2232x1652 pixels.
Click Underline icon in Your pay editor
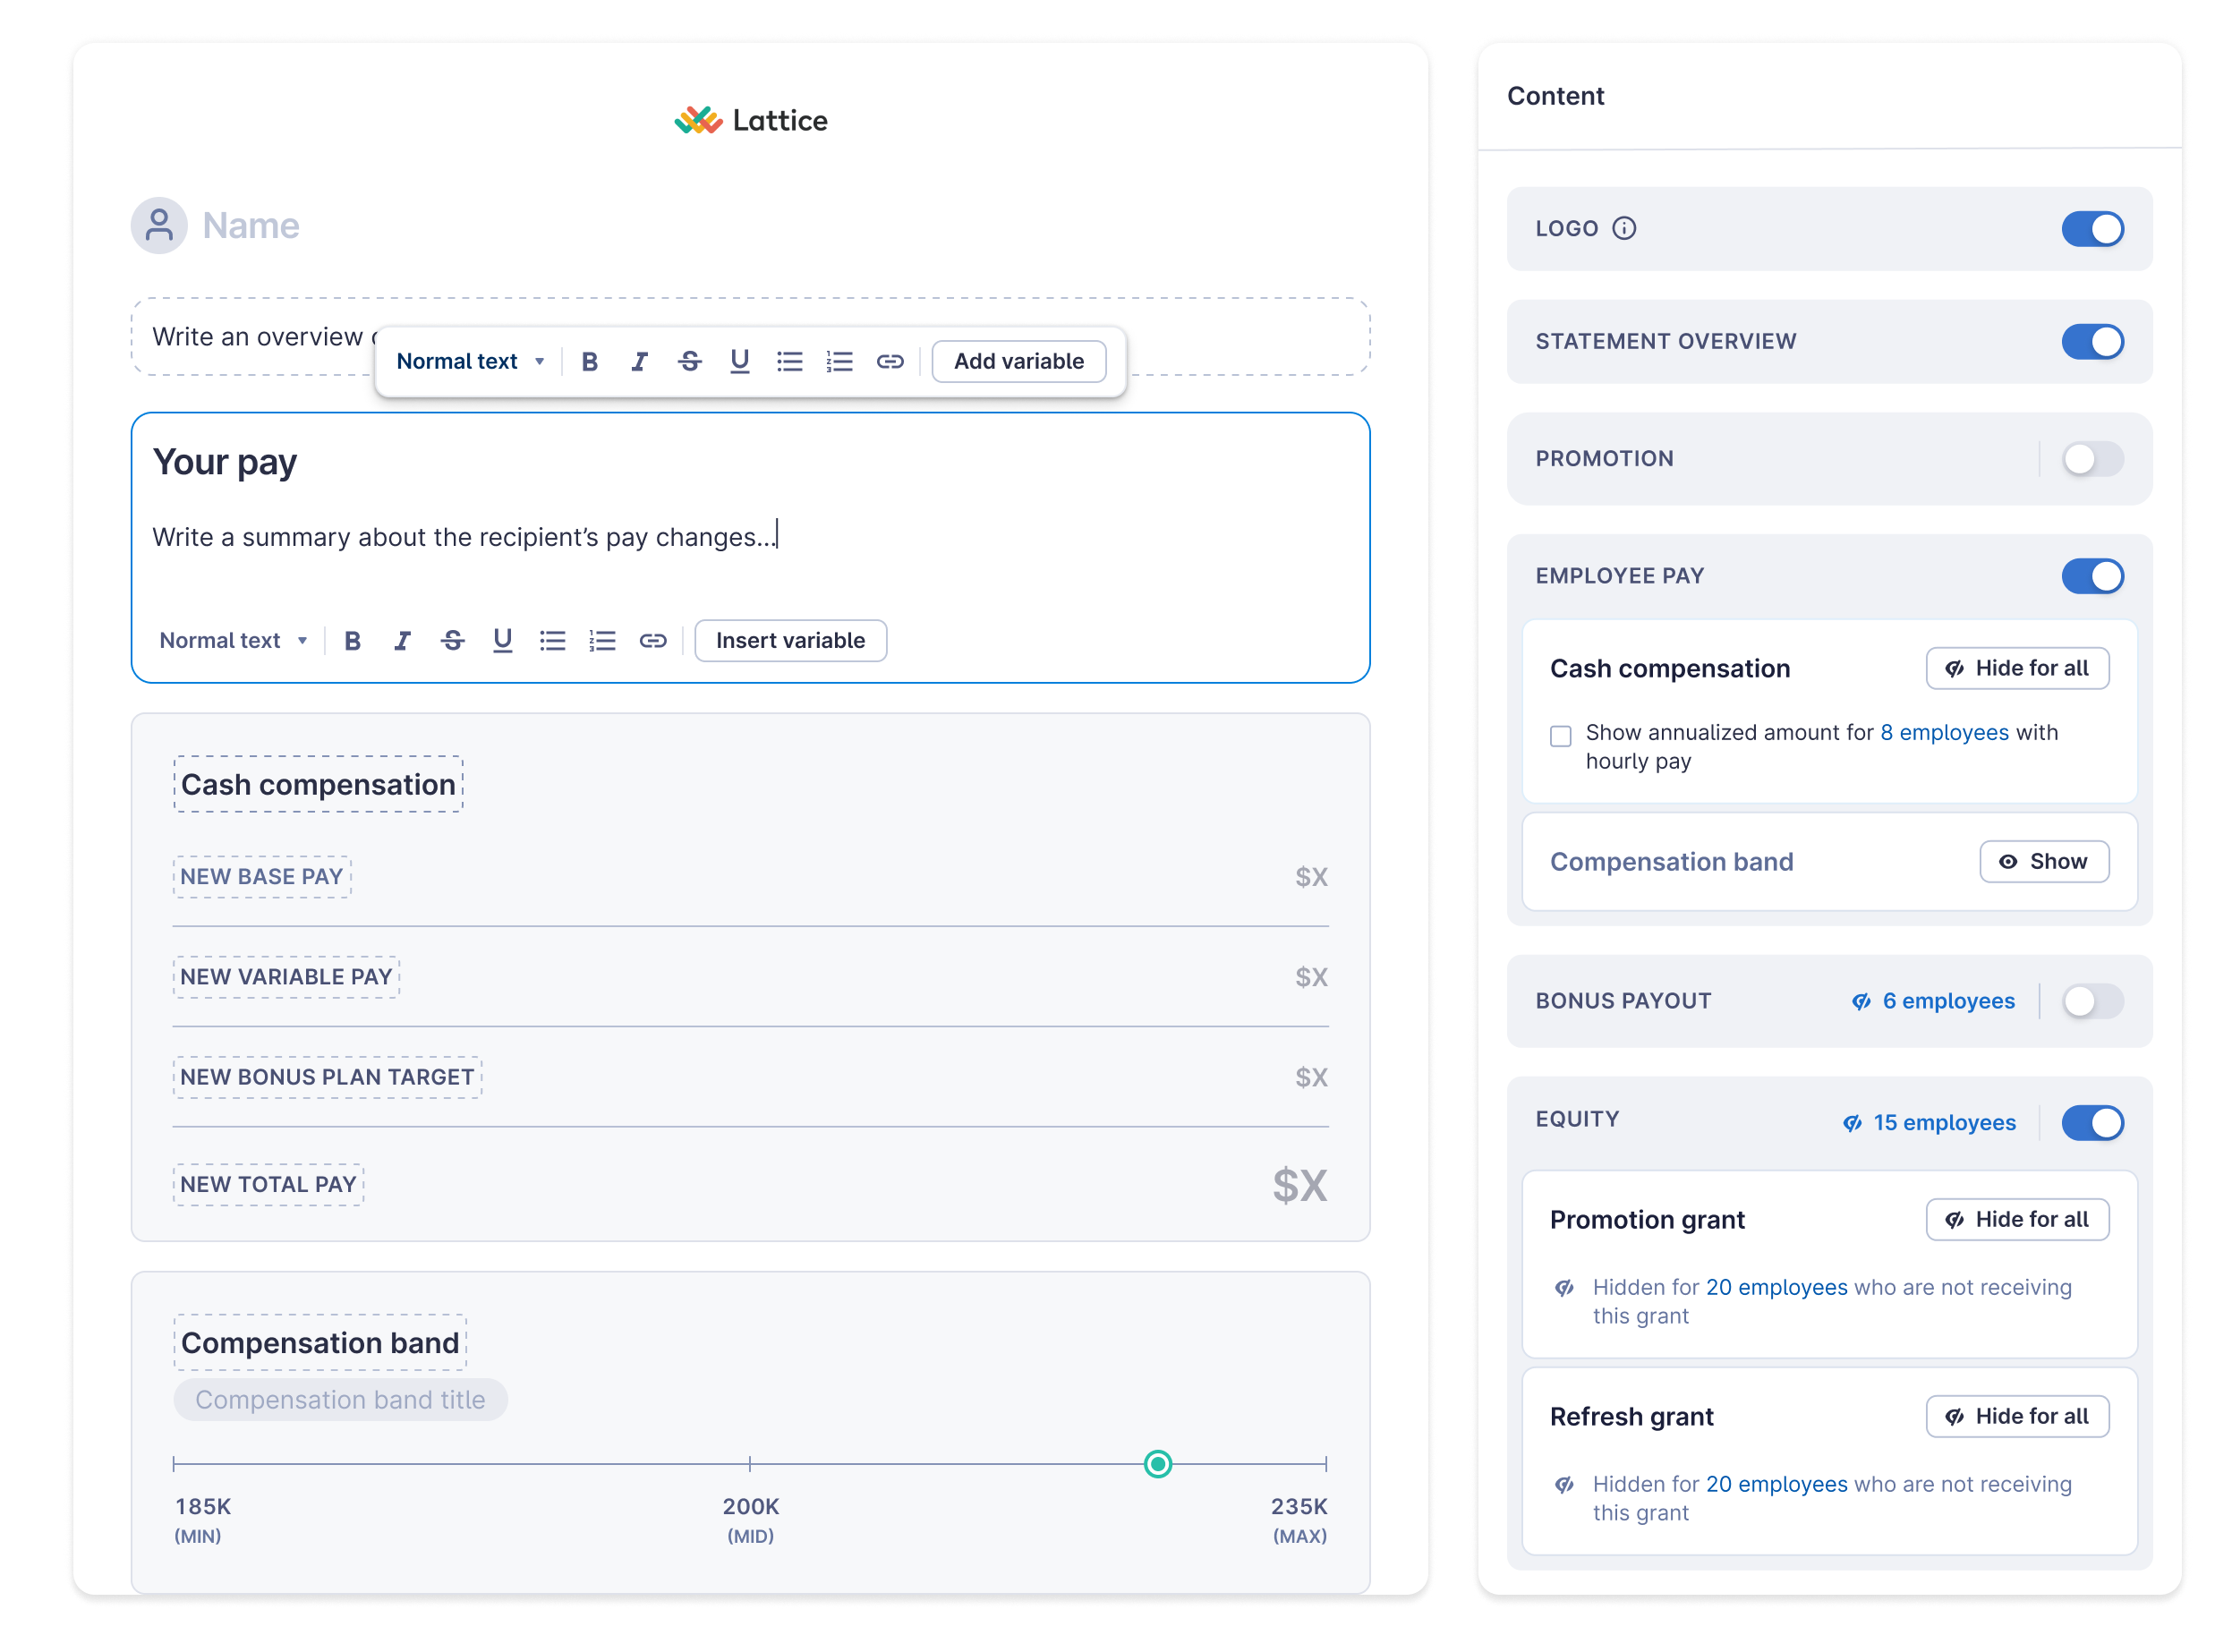pos(503,641)
